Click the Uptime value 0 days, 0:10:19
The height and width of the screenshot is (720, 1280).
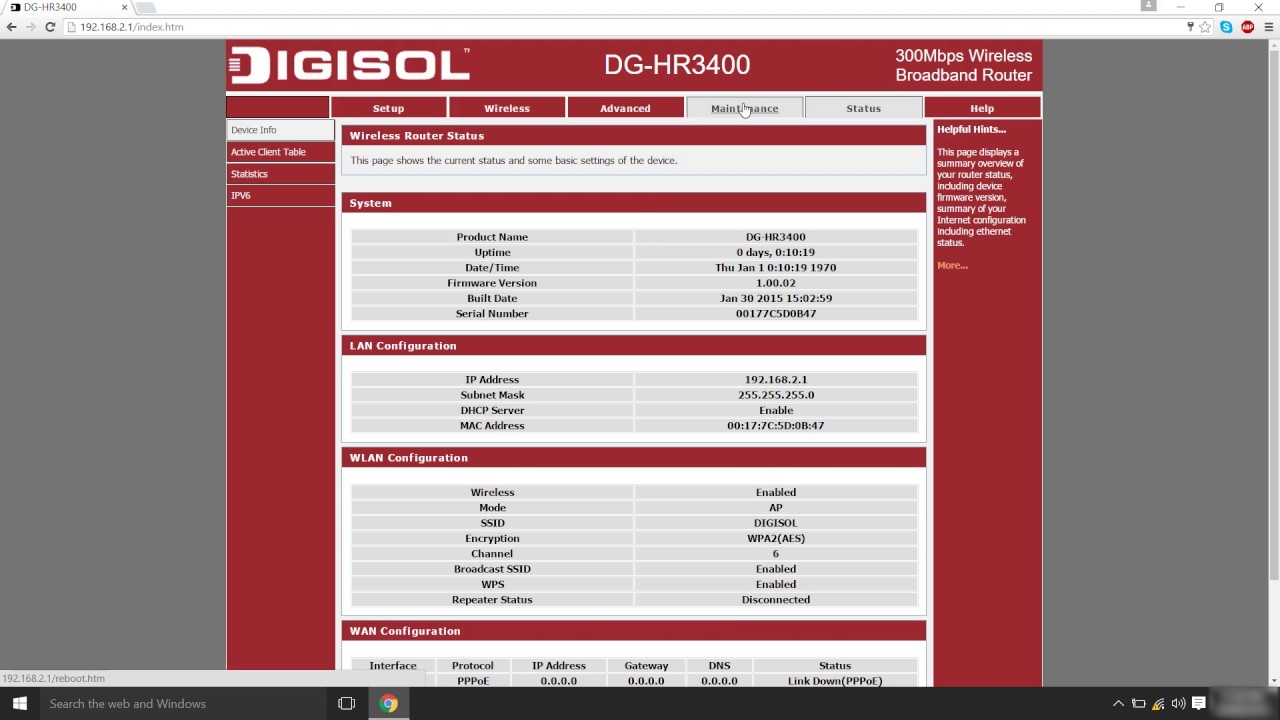(776, 253)
